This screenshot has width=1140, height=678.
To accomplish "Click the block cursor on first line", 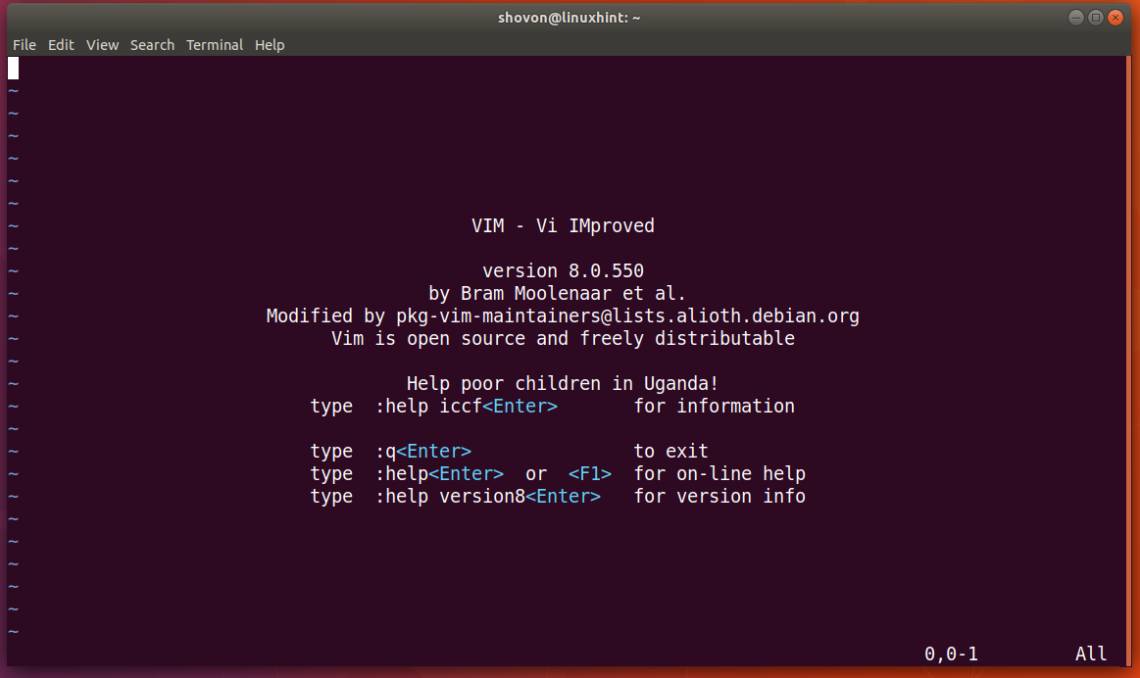I will pos(13,68).
